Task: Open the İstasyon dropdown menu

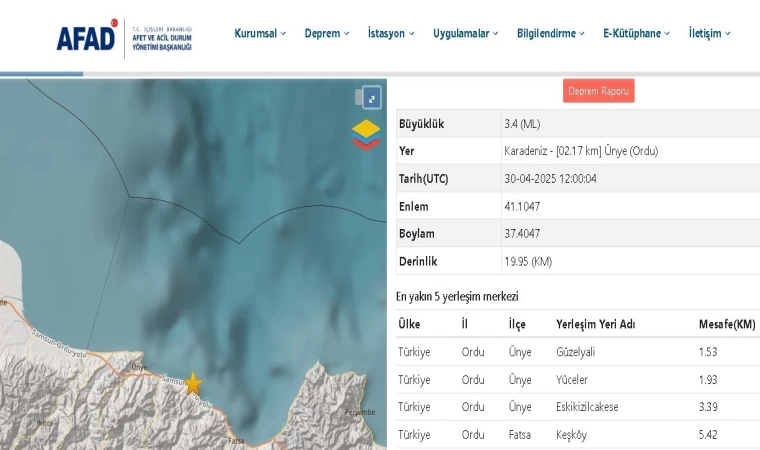Action: (x=391, y=33)
